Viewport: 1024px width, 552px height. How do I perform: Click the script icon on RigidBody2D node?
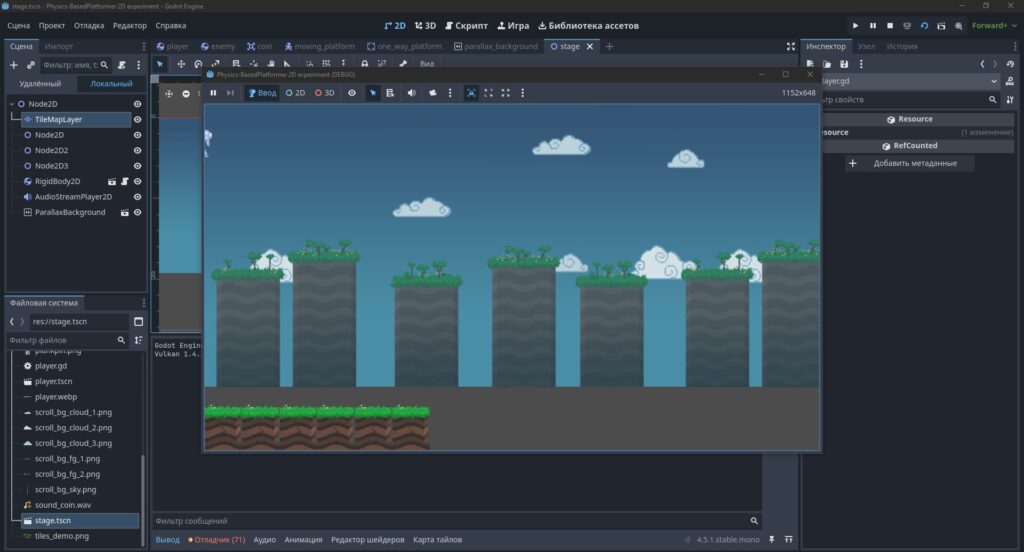coord(124,181)
